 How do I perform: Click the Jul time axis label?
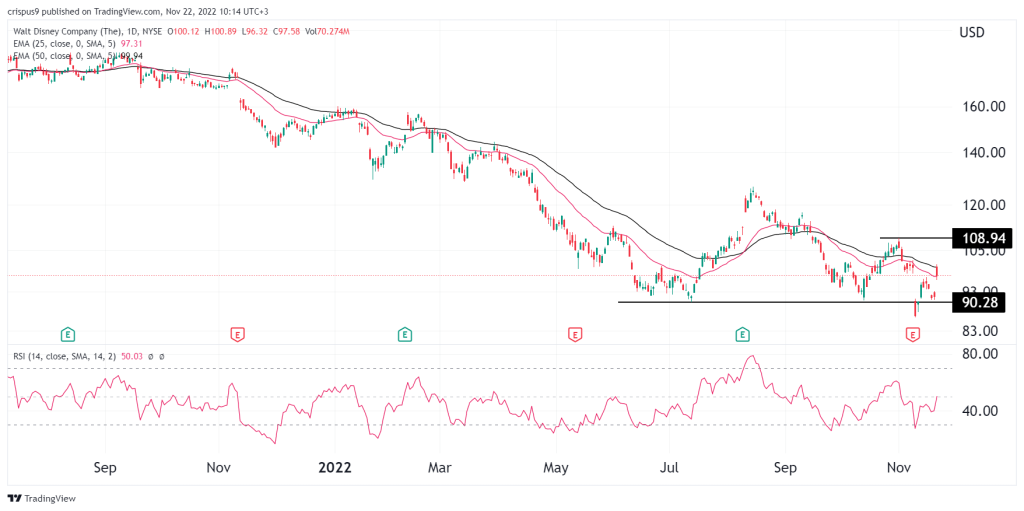[x=669, y=469]
